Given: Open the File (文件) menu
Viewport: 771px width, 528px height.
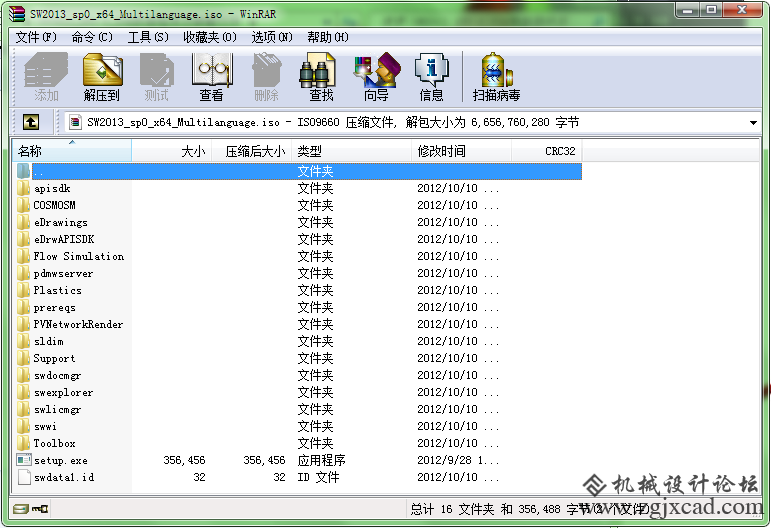Looking at the screenshot, I should click(x=36, y=37).
